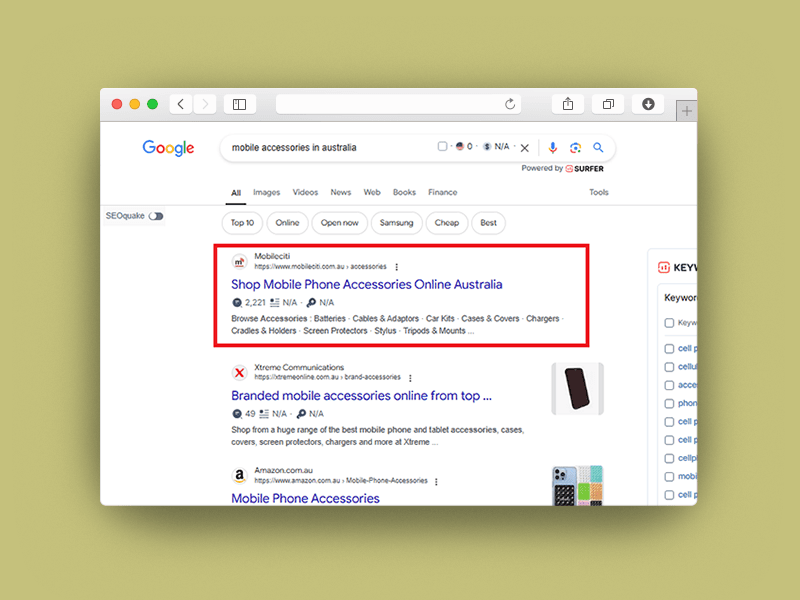Select the Samsung filter chip

point(397,223)
